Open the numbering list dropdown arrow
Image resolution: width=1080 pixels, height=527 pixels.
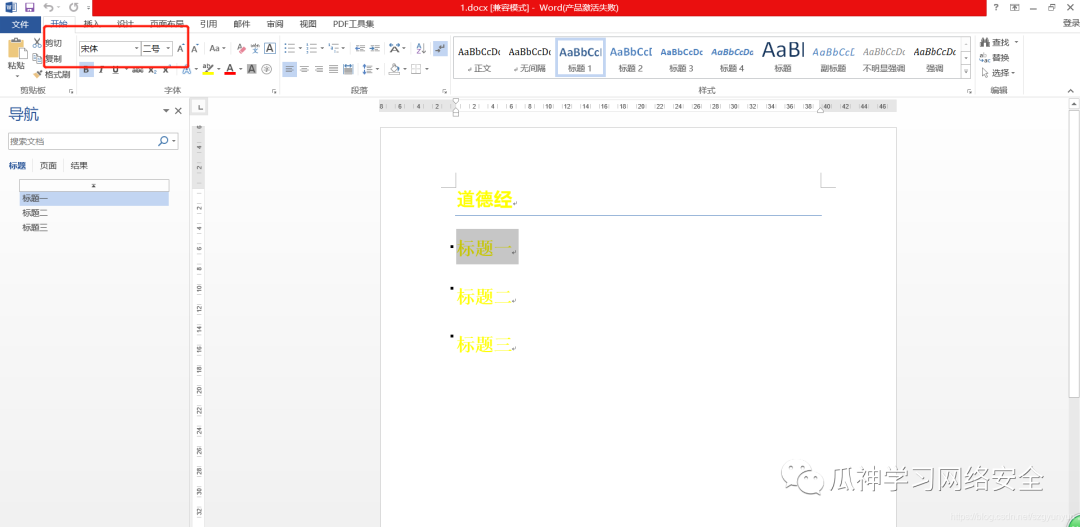322,48
